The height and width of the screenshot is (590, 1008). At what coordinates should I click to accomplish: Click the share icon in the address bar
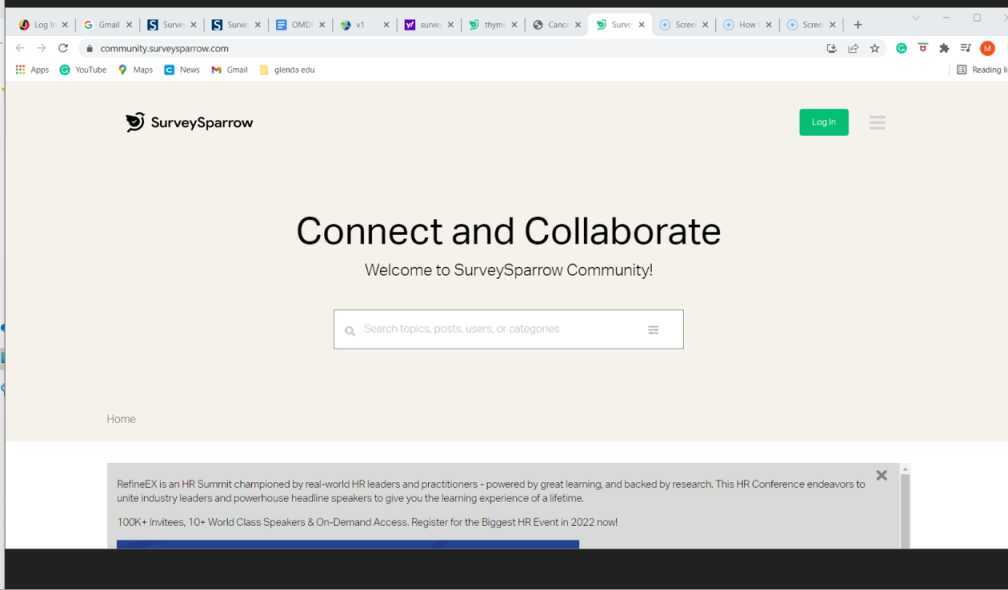[x=853, y=47]
